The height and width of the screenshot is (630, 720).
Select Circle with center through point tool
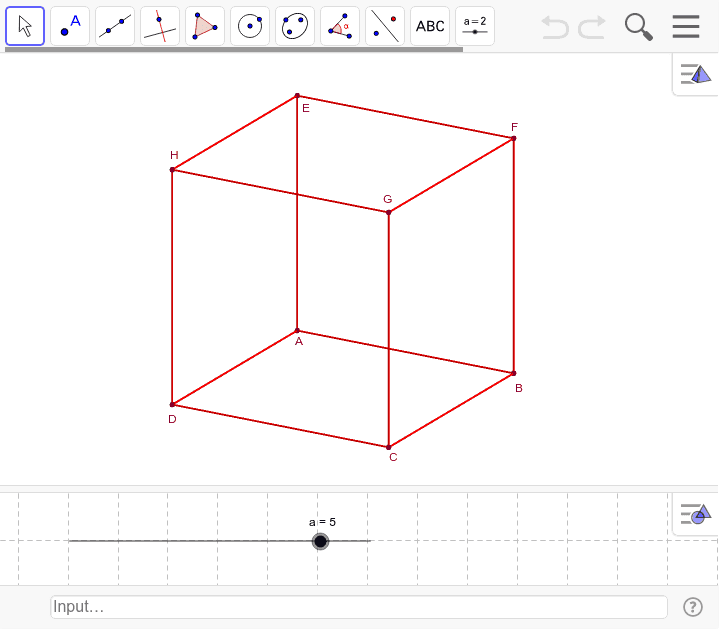point(250,26)
